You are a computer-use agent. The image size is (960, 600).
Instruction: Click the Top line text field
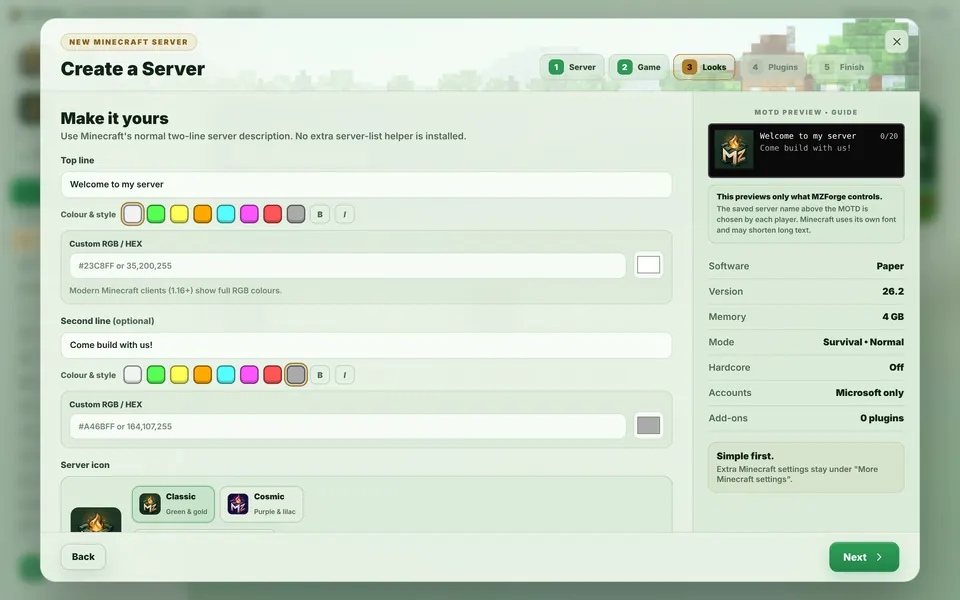[x=366, y=184]
